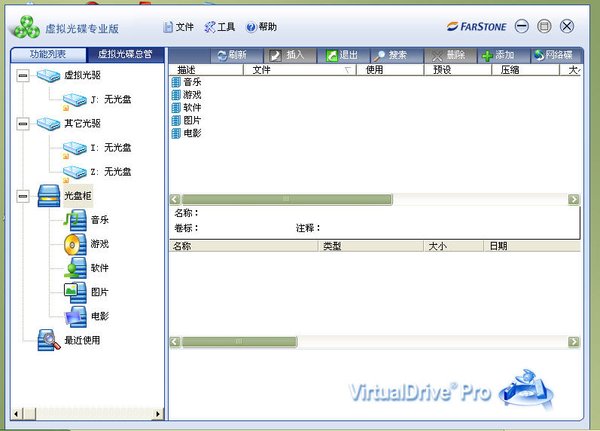Open the 软件 category icon in tree

click(75, 268)
